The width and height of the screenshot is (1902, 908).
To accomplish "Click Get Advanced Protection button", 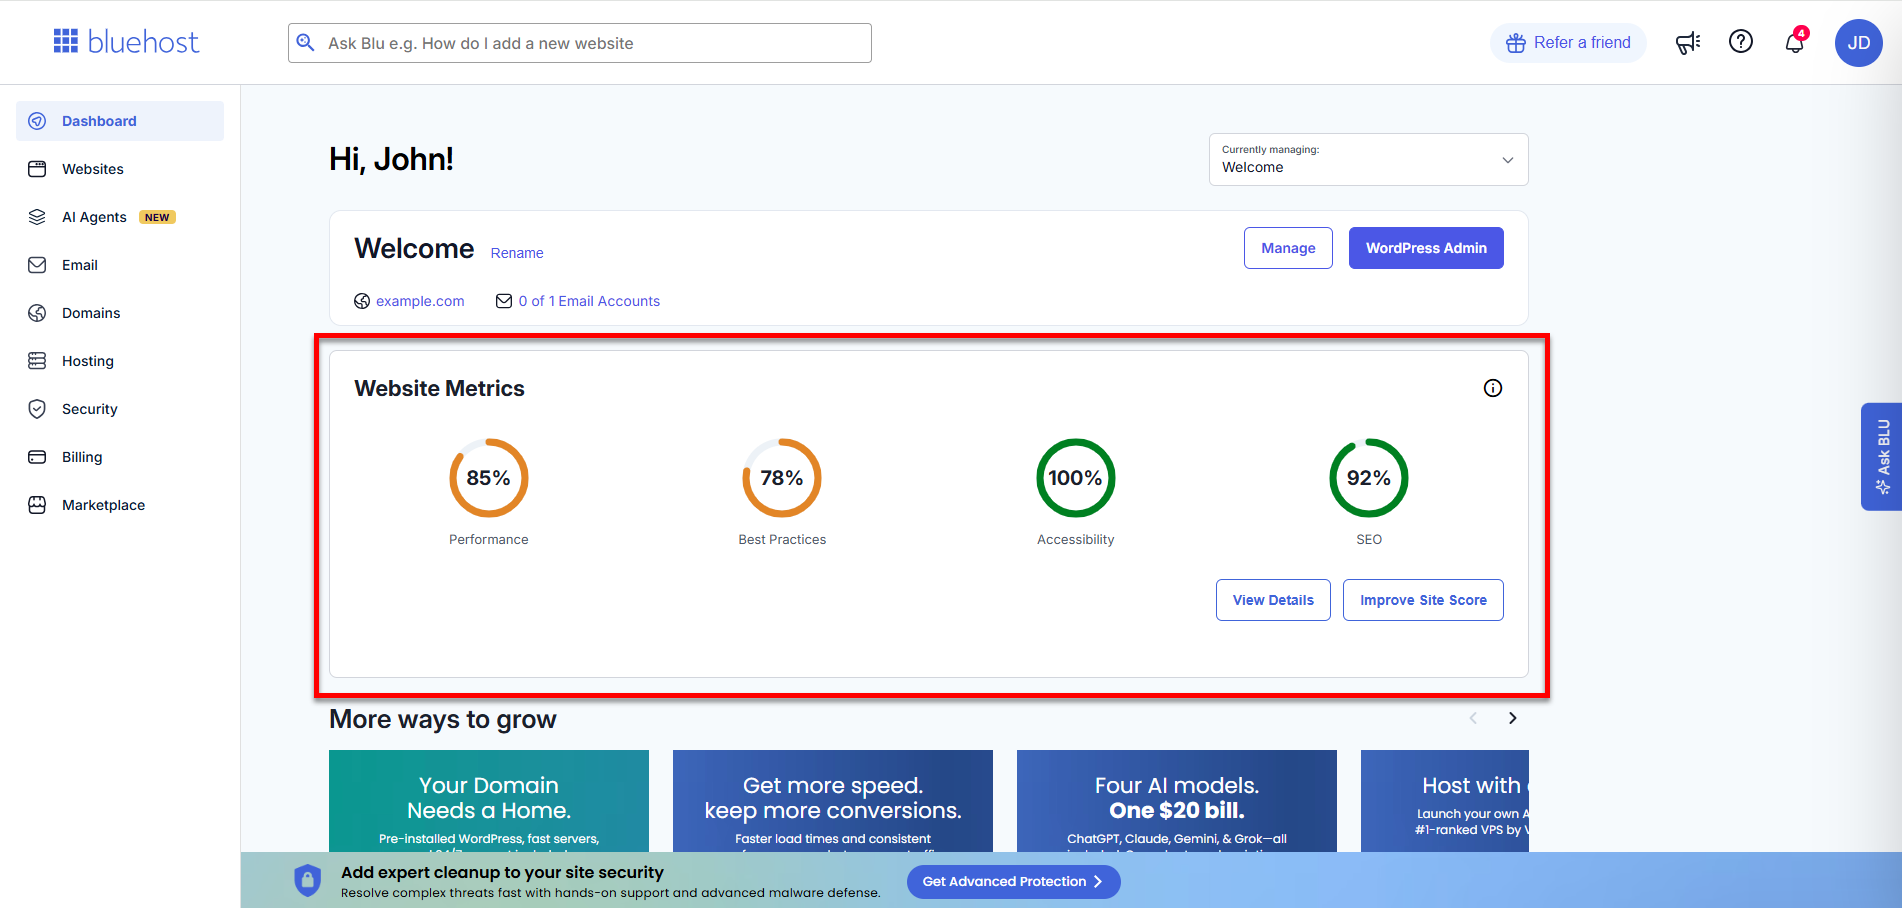I will click(1013, 881).
